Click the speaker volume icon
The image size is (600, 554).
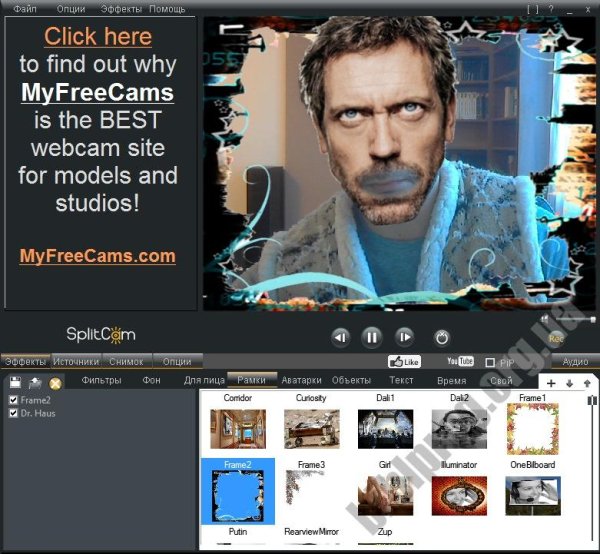click(x=545, y=318)
